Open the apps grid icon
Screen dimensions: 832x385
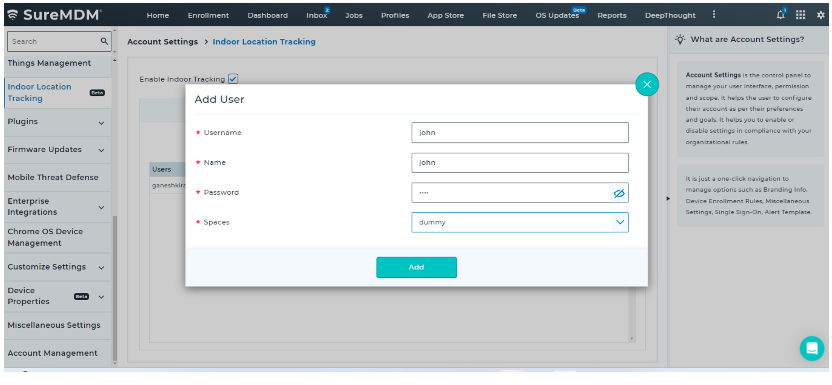click(800, 15)
